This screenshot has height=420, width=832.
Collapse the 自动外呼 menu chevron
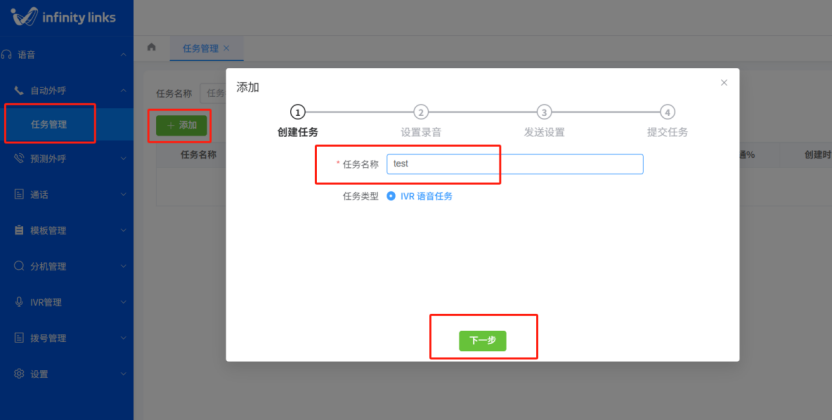click(123, 91)
